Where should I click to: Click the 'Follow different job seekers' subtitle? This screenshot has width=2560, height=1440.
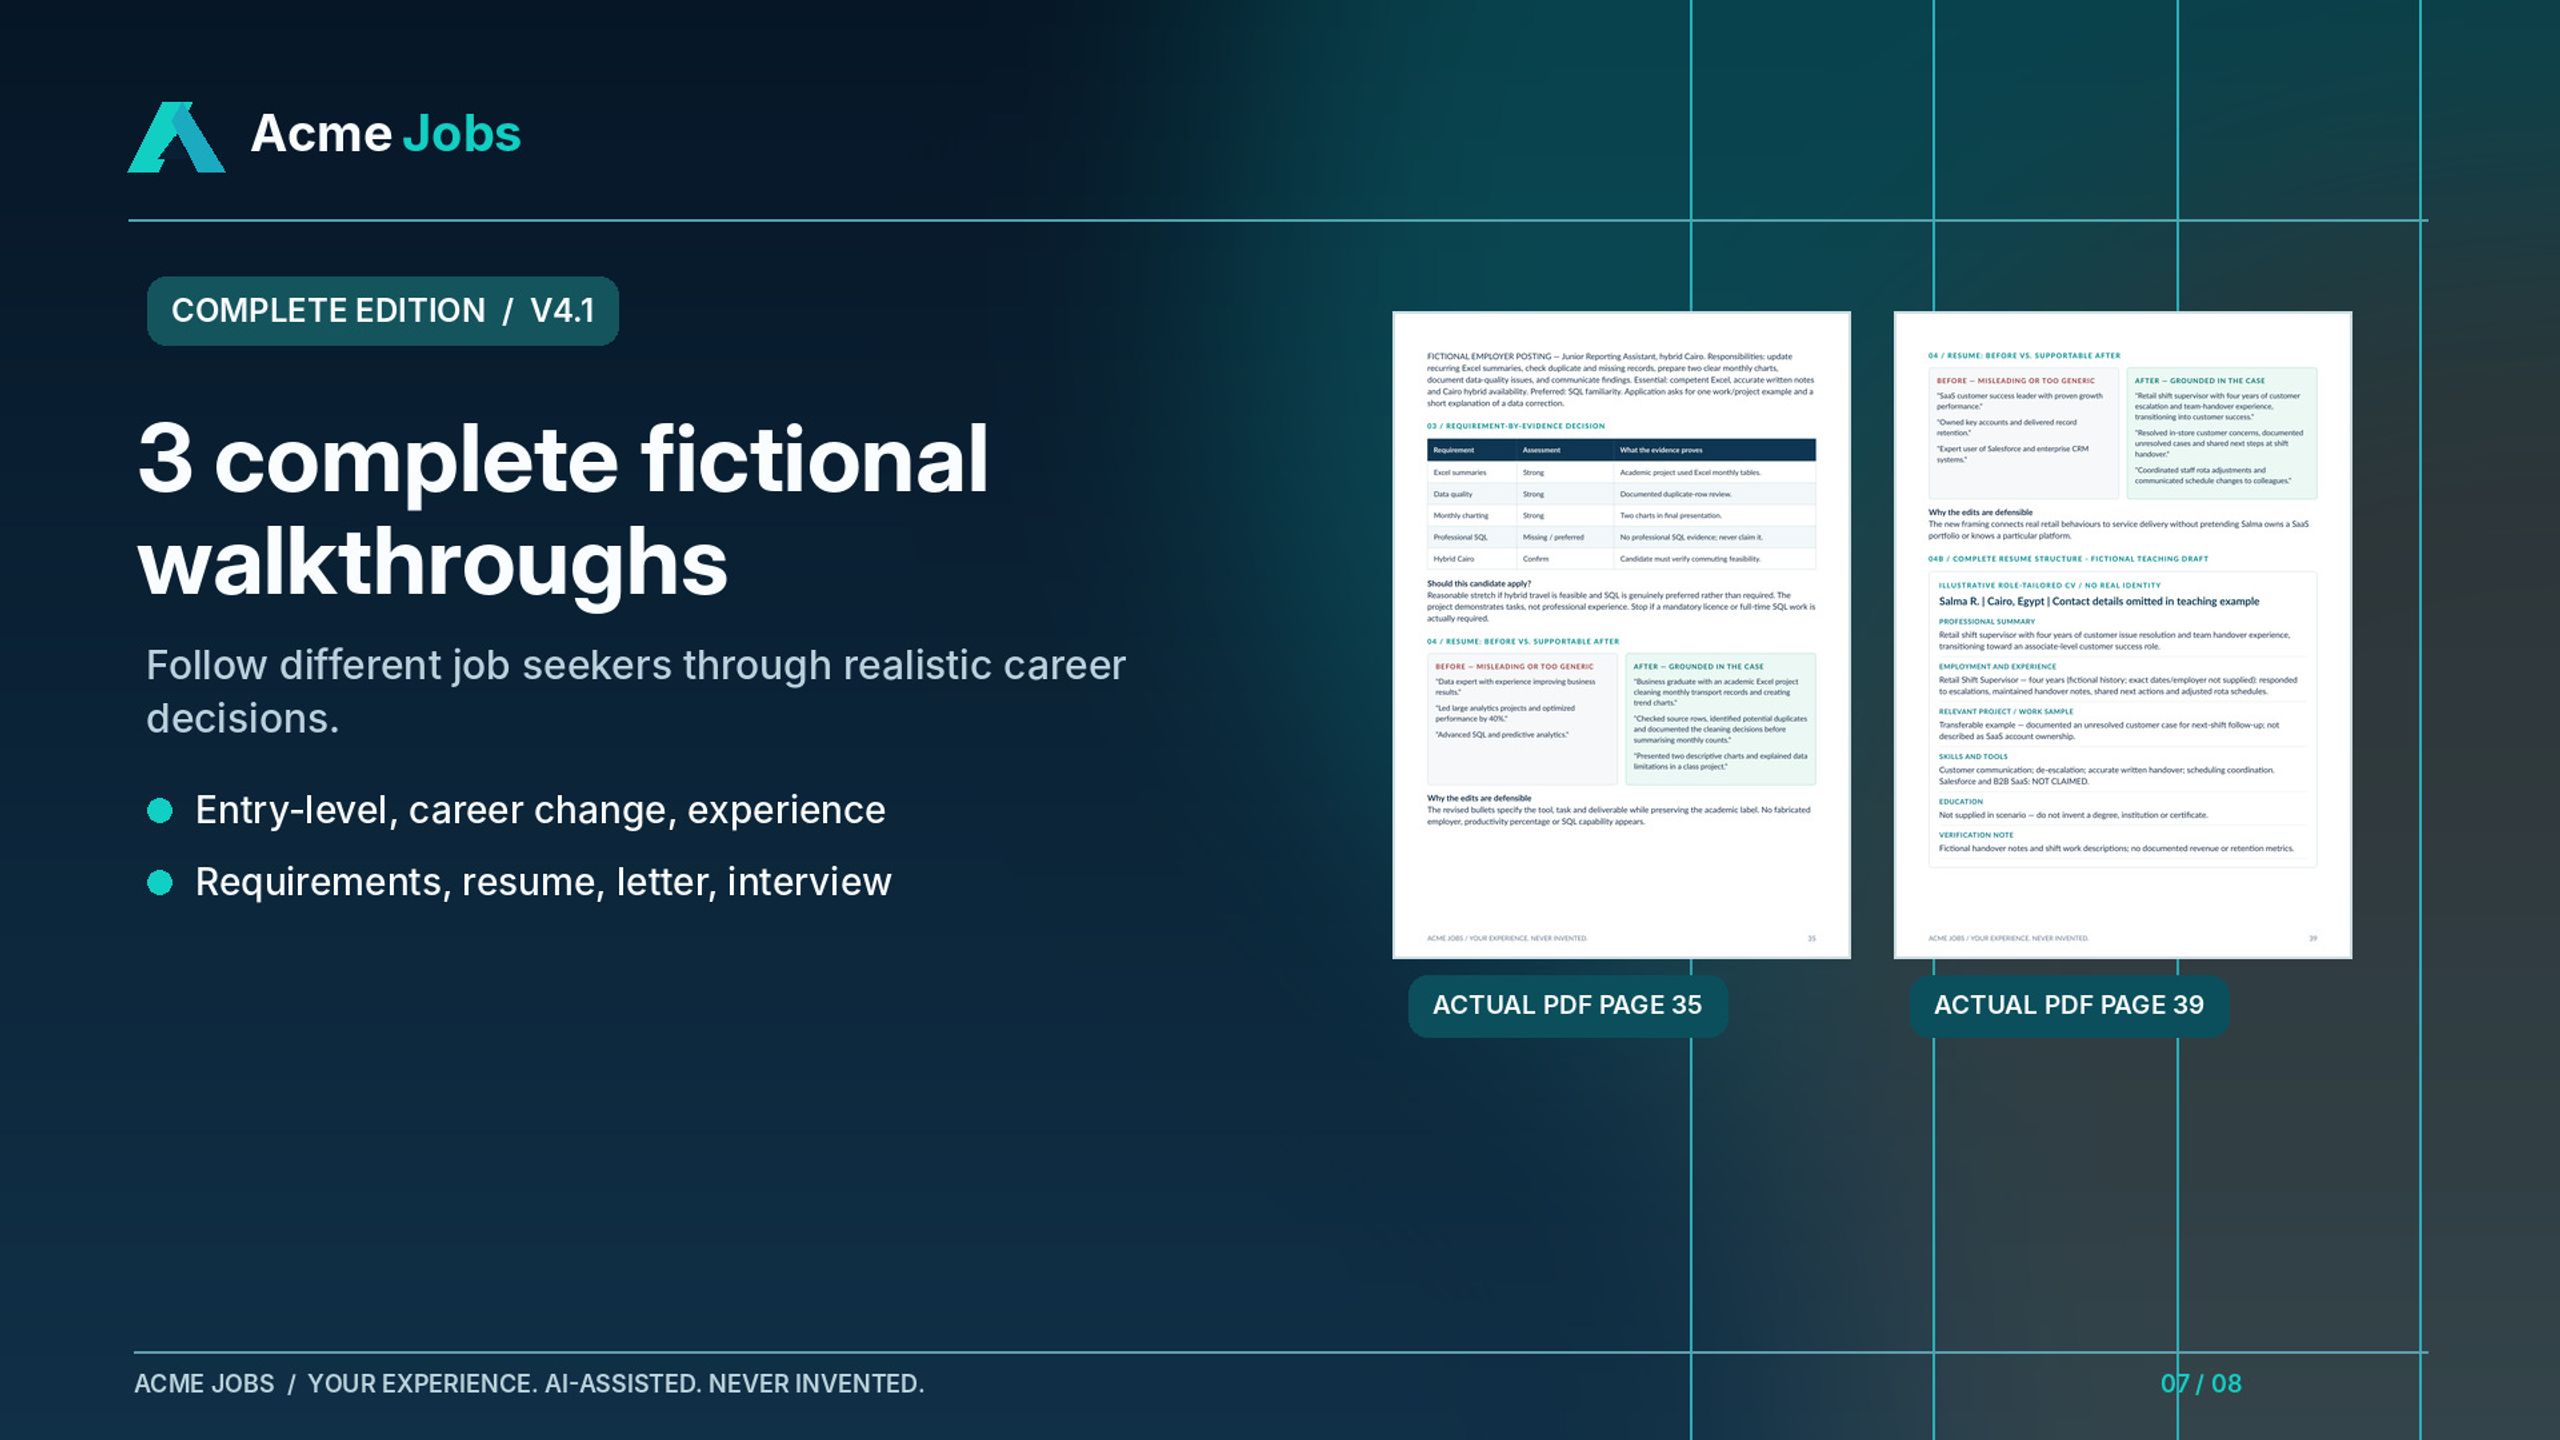pos(636,691)
